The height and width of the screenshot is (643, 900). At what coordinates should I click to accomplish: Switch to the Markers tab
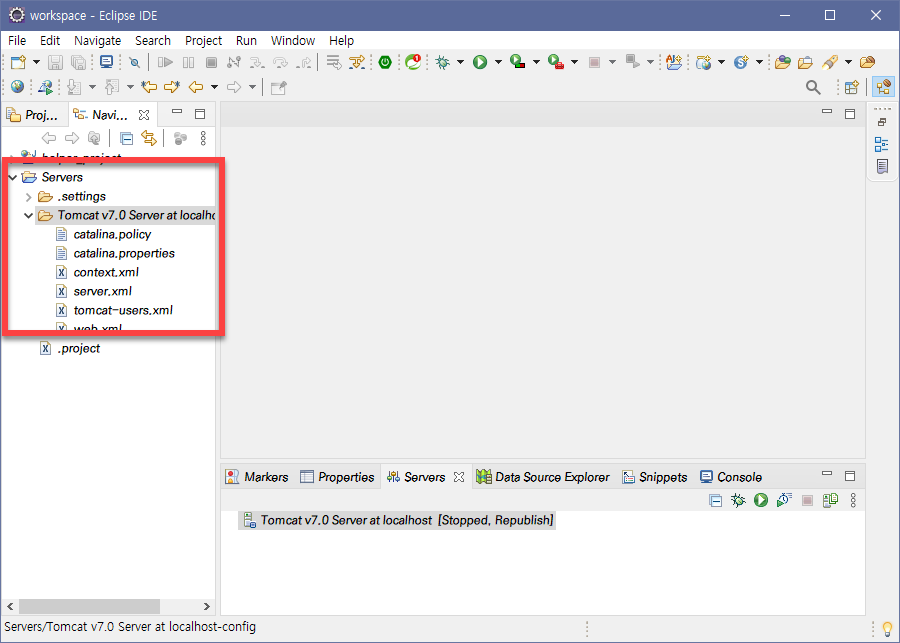(x=257, y=477)
